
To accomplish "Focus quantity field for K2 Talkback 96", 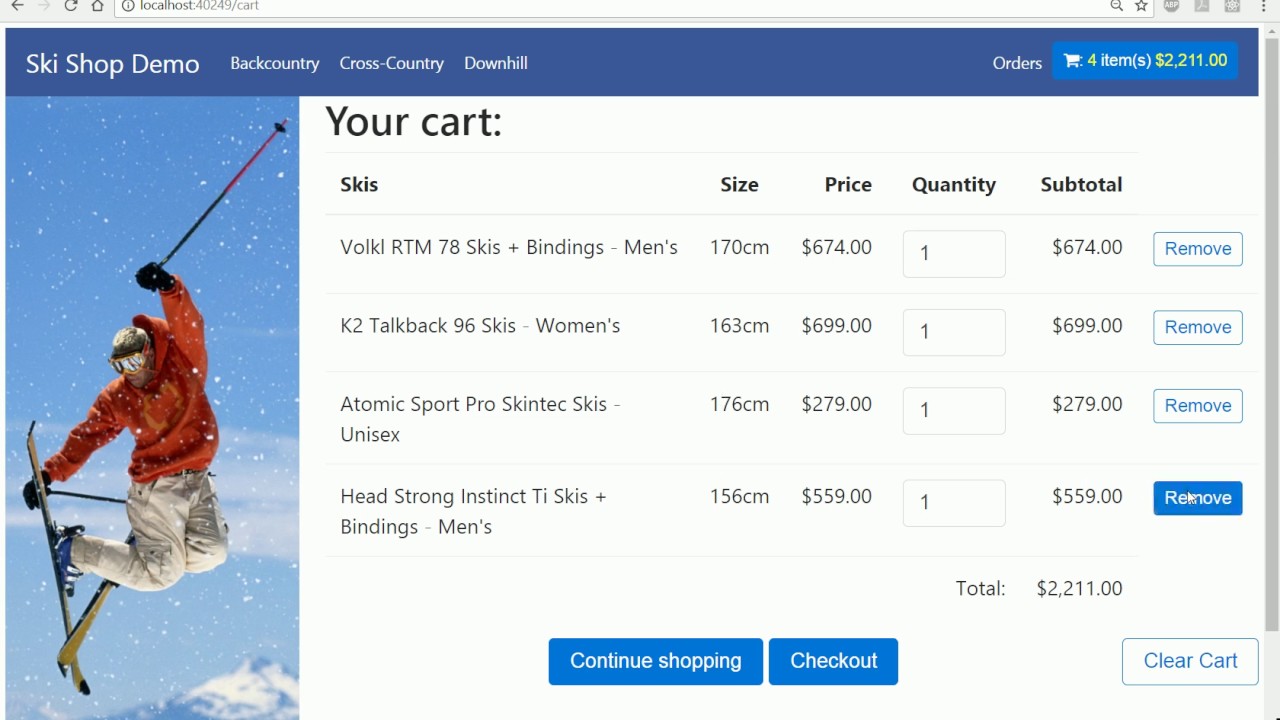I will pyautogui.click(x=954, y=332).
